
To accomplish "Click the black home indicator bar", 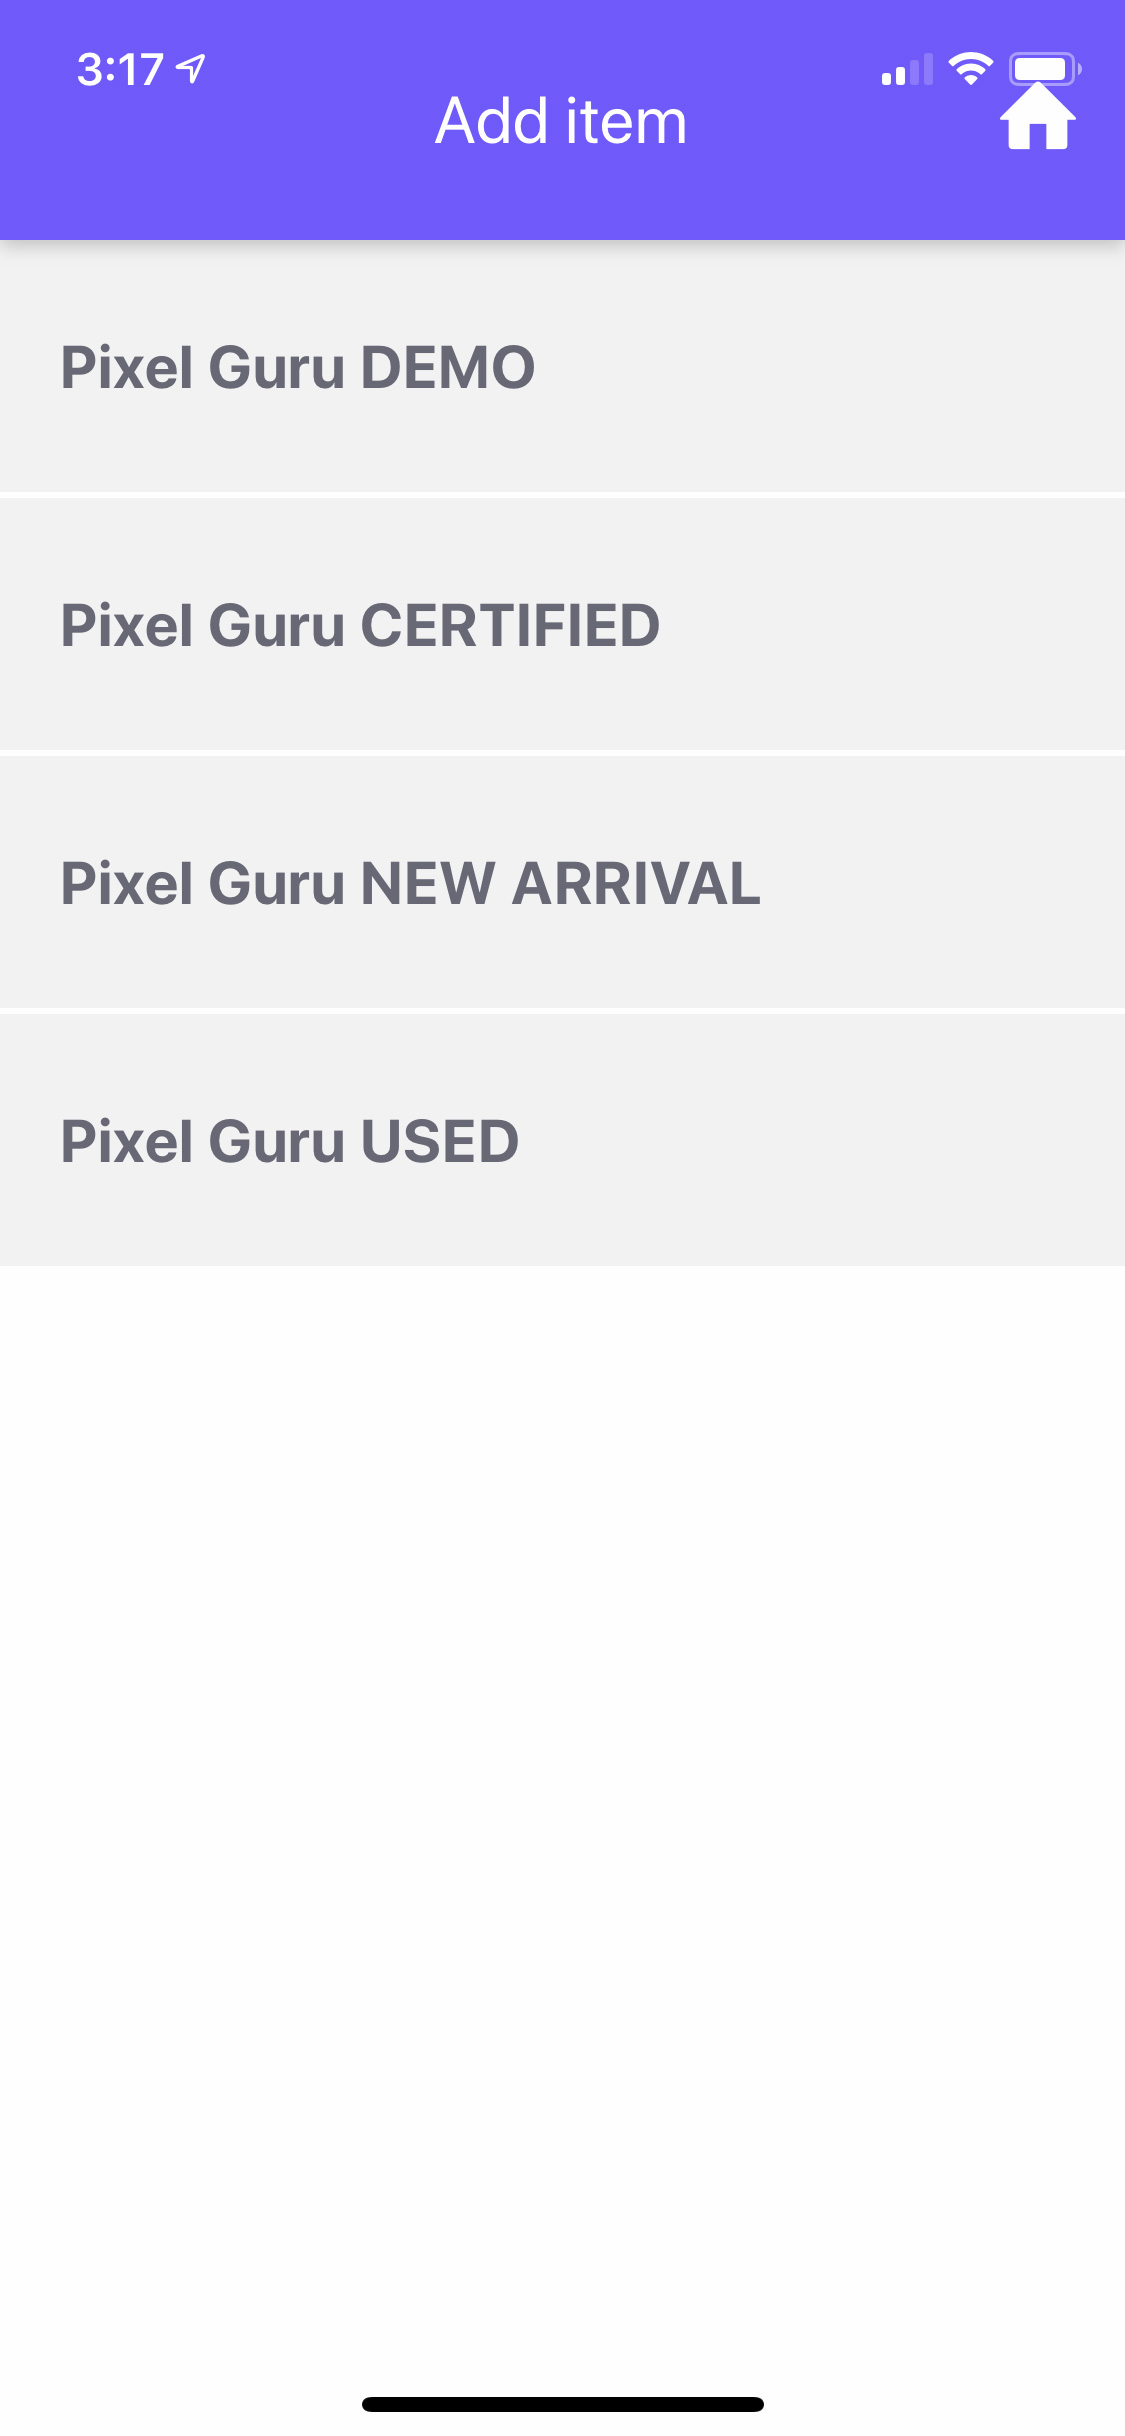I will coord(563,2404).
